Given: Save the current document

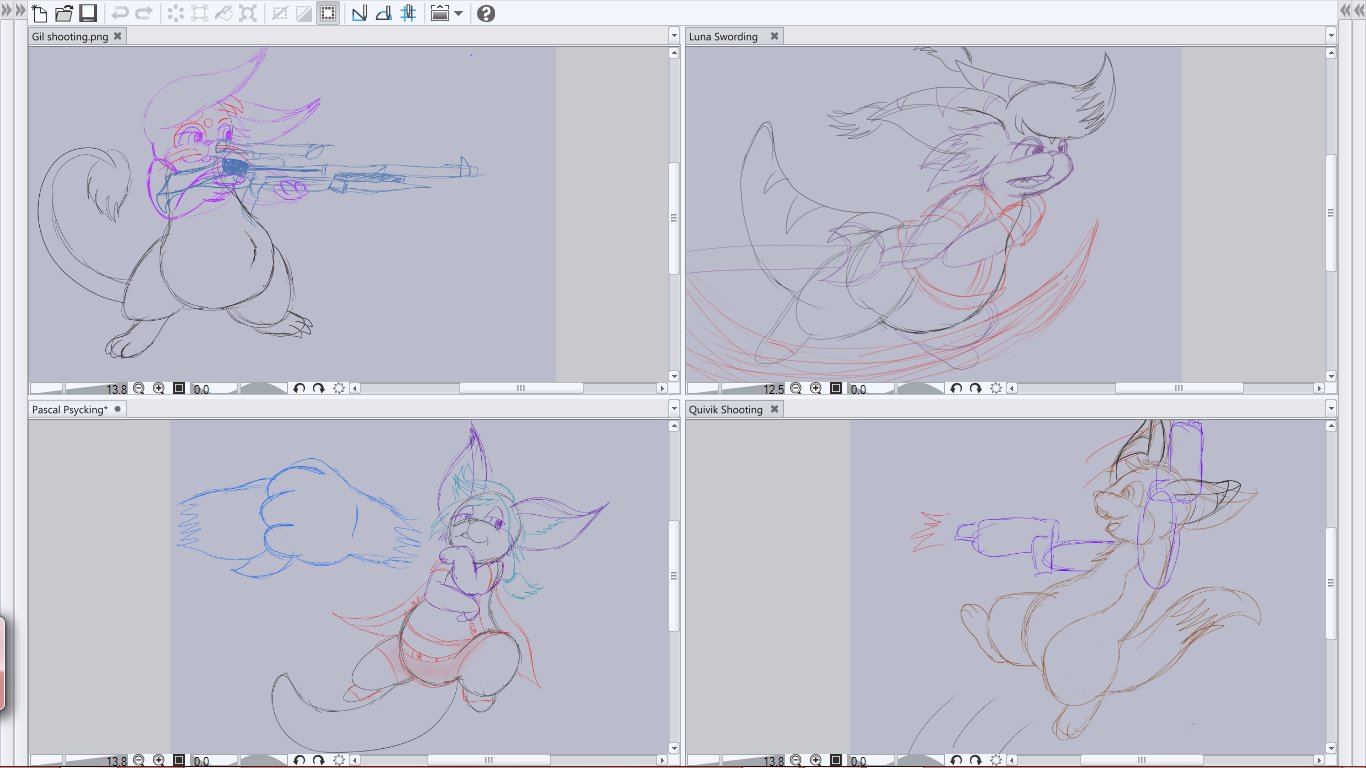Looking at the screenshot, I should [x=88, y=13].
